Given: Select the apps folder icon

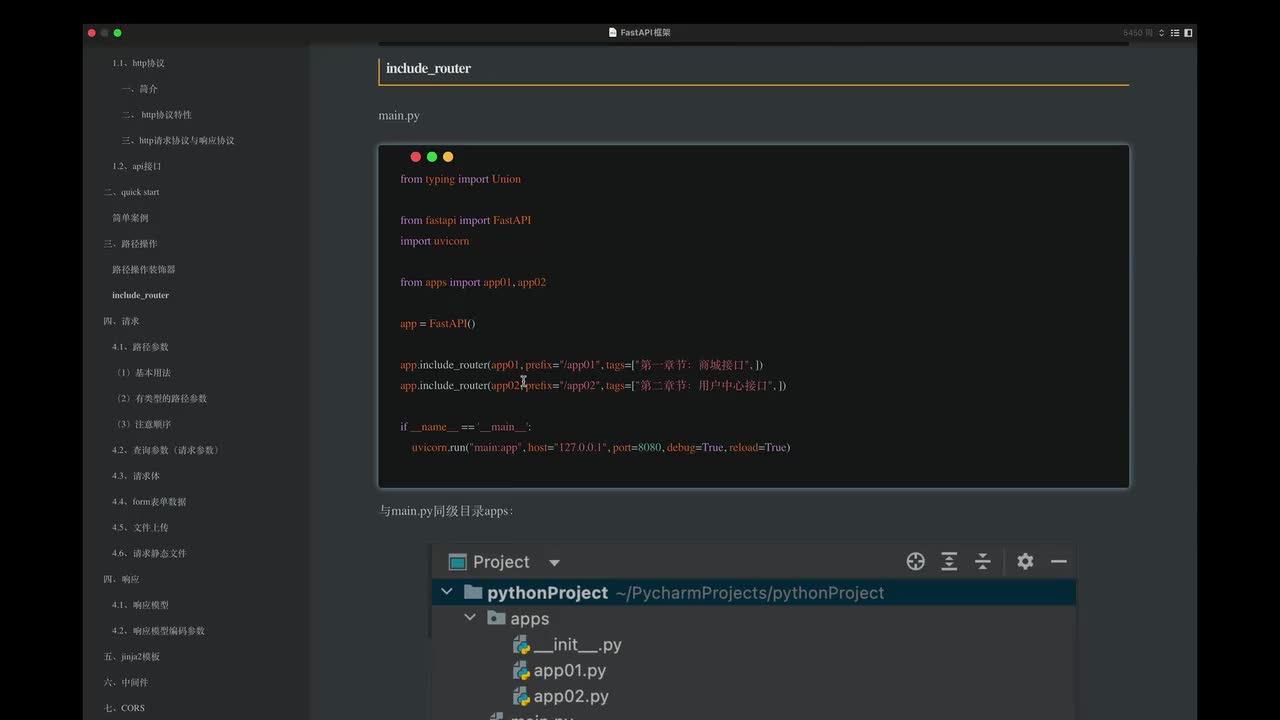Looking at the screenshot, I should tap(496, 618).
